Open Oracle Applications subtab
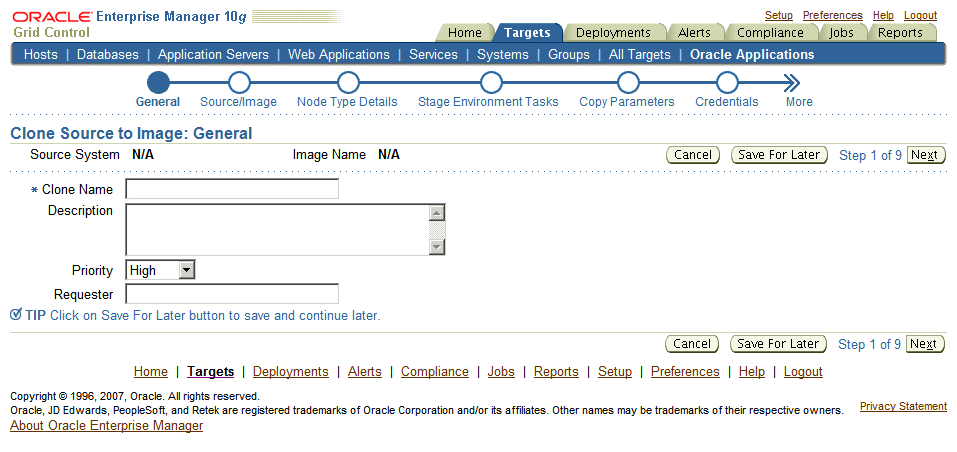This screenshot has height=452, width=957. [x=752, y=54]
